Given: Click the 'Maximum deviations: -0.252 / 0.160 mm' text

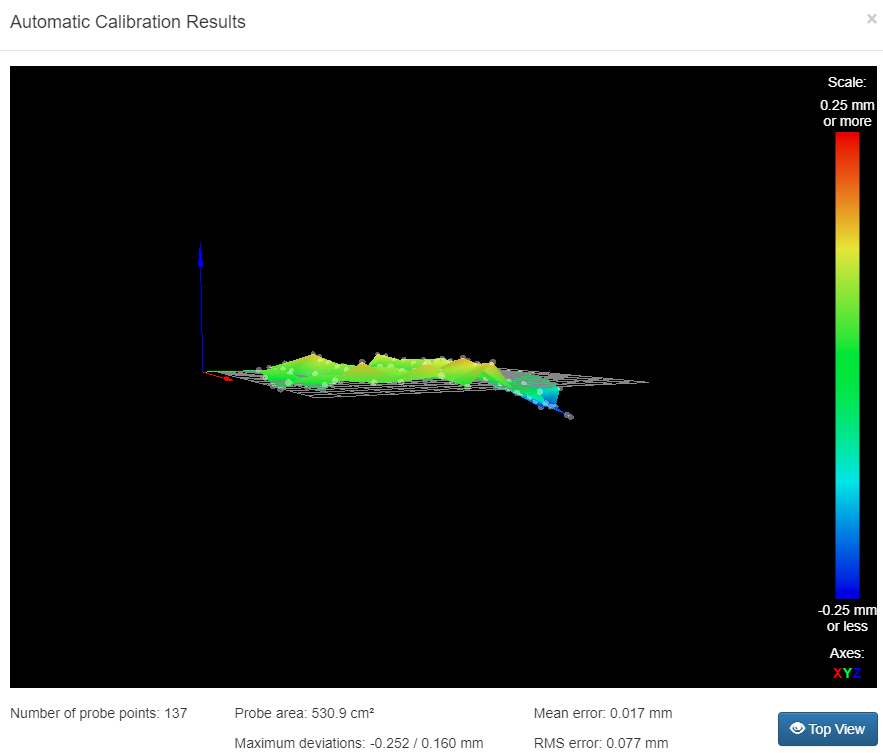Looking at the screenshot, I should click(359, 743).
